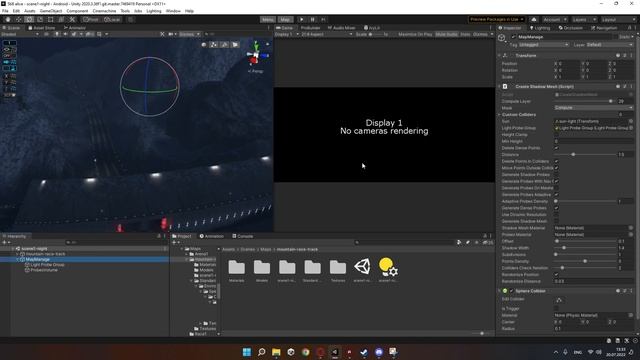Adjust the Points Density slider
The width and height of the screenshot is (640, 360).
[584, 261]
